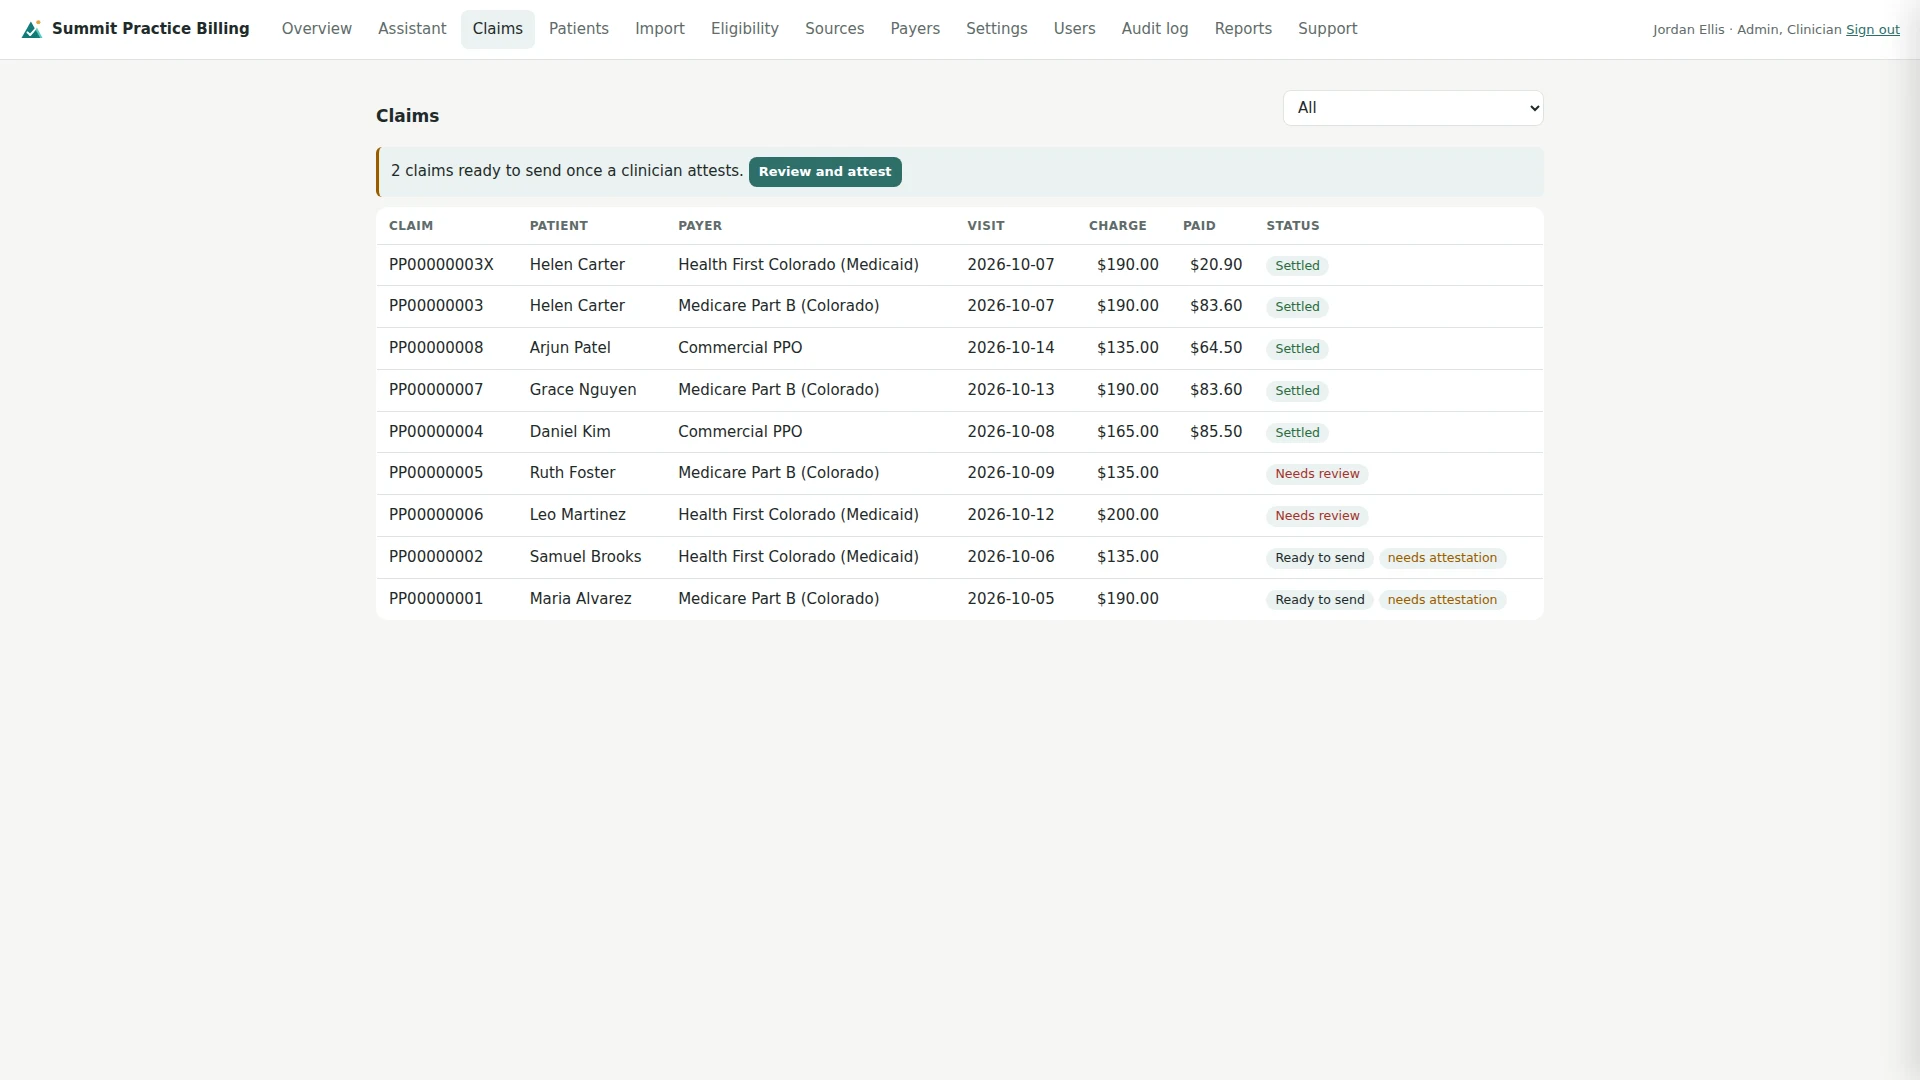Click Needs review badge for Leo Martinez
The image size is (1920, 1080).
tap(1317, 516)
